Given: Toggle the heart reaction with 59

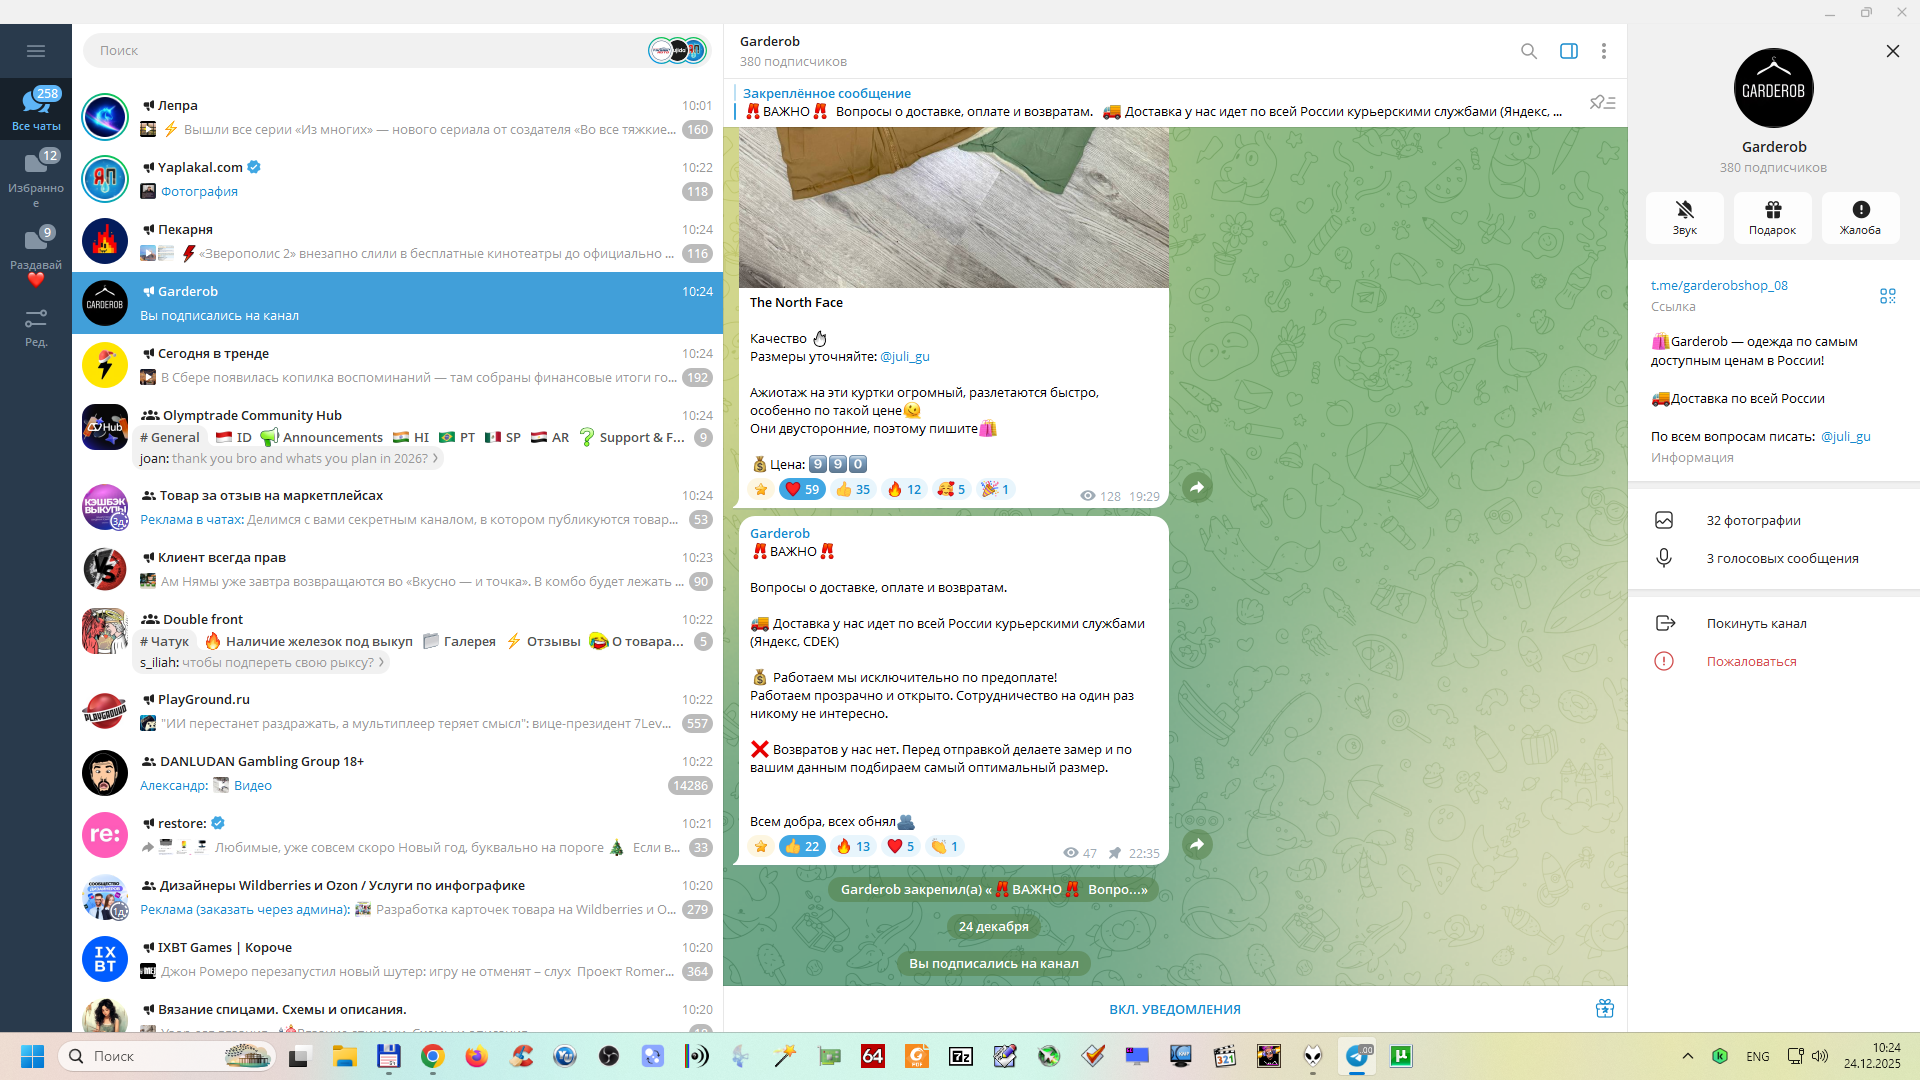Looking at the screenshot, I should (x=802, y=489).
